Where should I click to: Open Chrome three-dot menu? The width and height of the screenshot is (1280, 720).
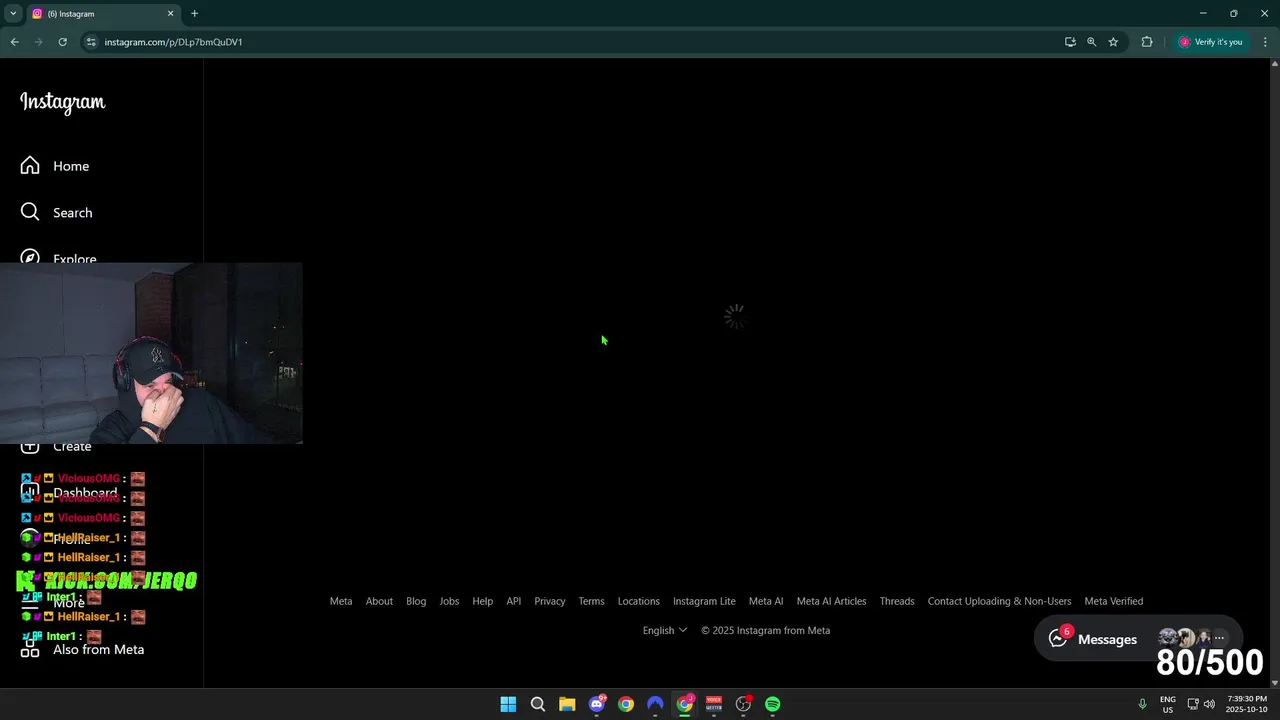pos(1265,42)
